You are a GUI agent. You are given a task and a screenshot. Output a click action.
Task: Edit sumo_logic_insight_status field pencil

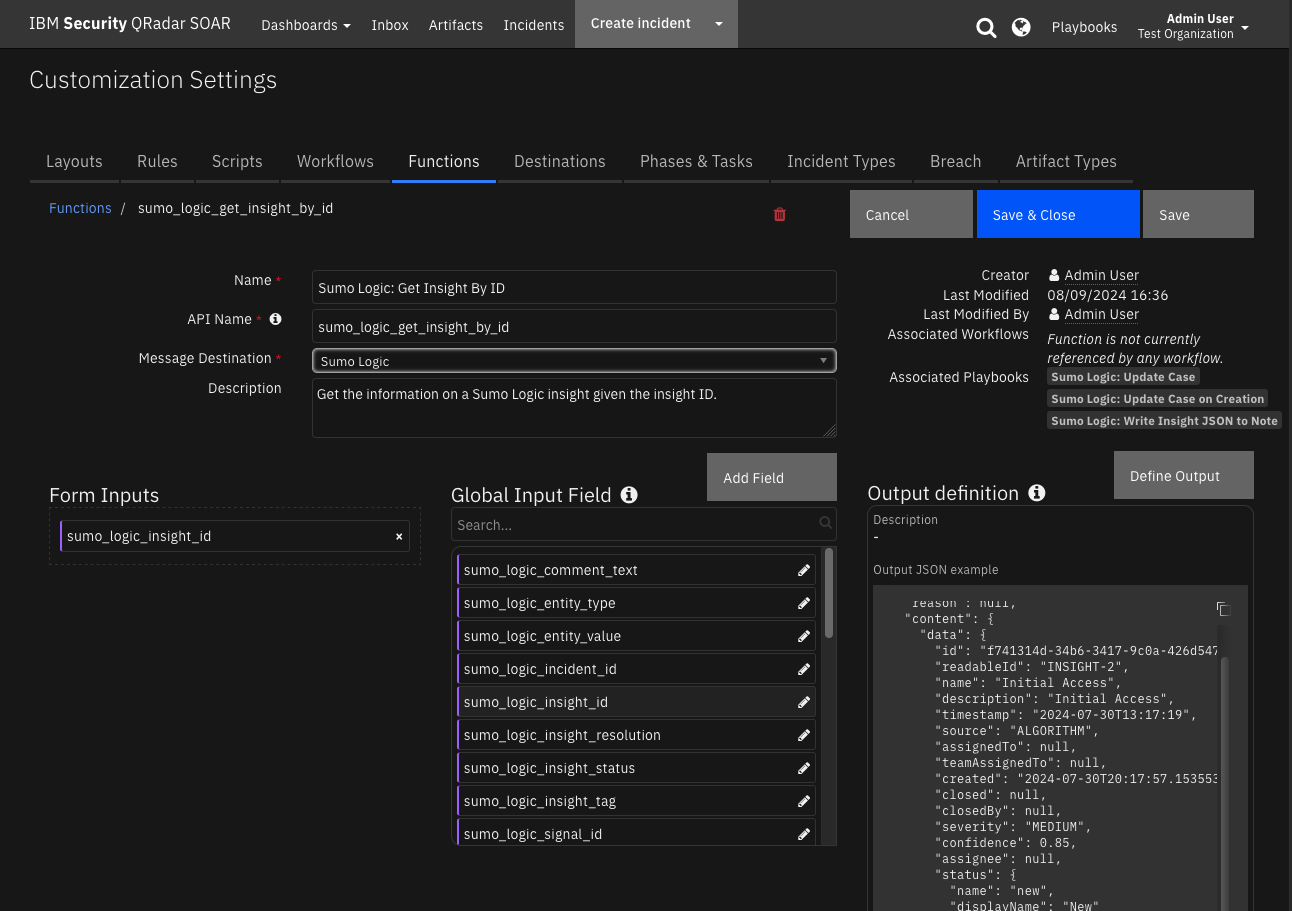point(804,768)
